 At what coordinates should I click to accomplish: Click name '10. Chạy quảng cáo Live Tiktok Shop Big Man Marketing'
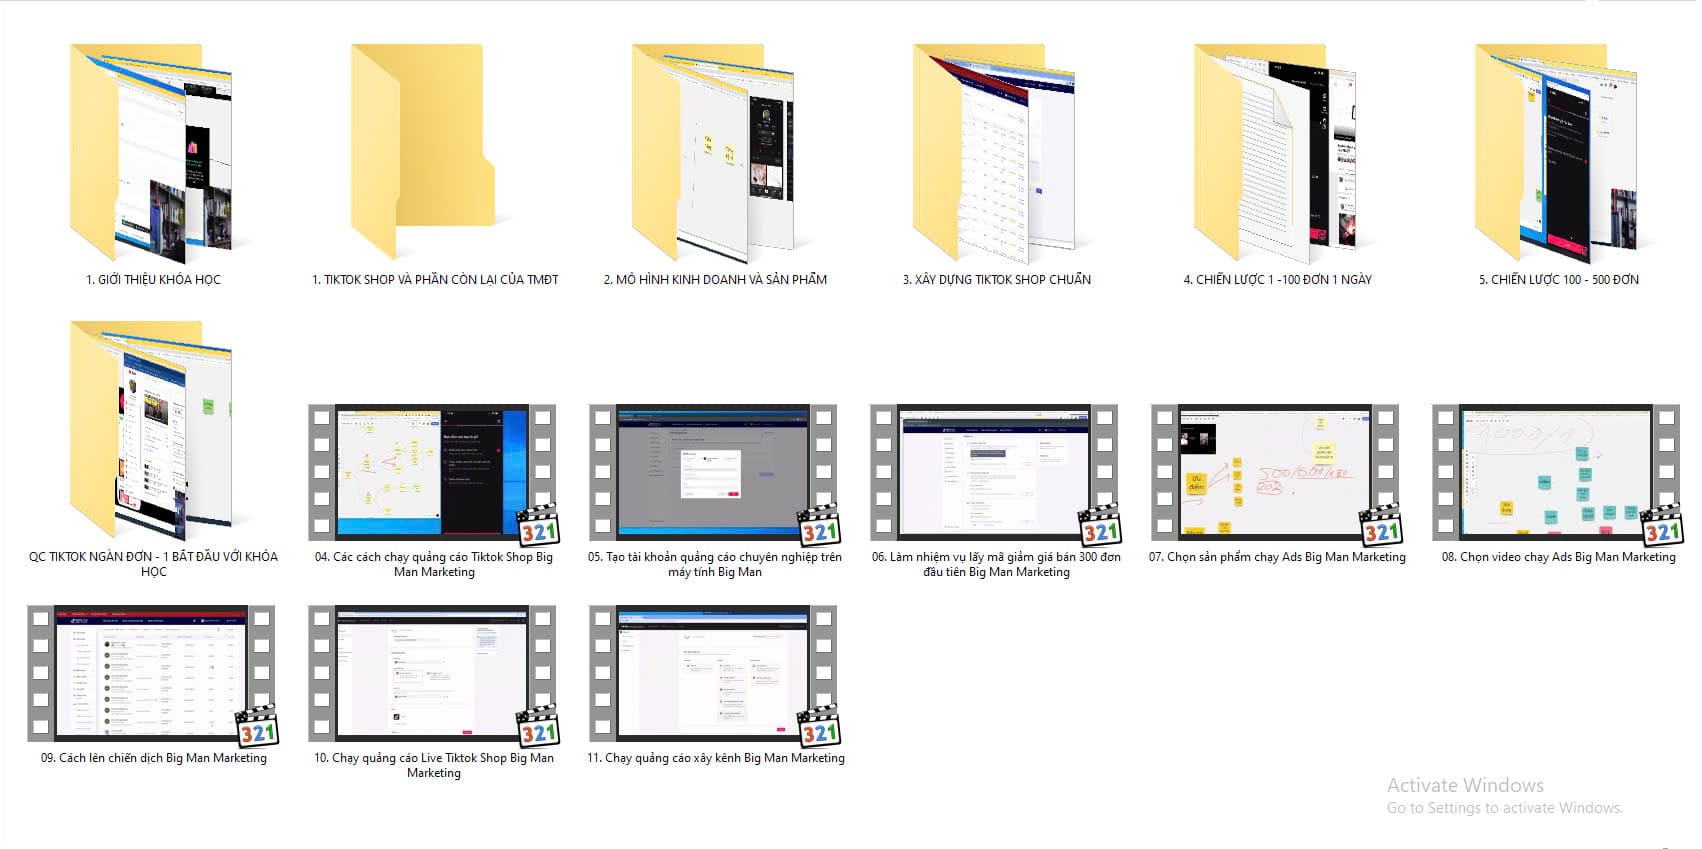coord(434,765)
